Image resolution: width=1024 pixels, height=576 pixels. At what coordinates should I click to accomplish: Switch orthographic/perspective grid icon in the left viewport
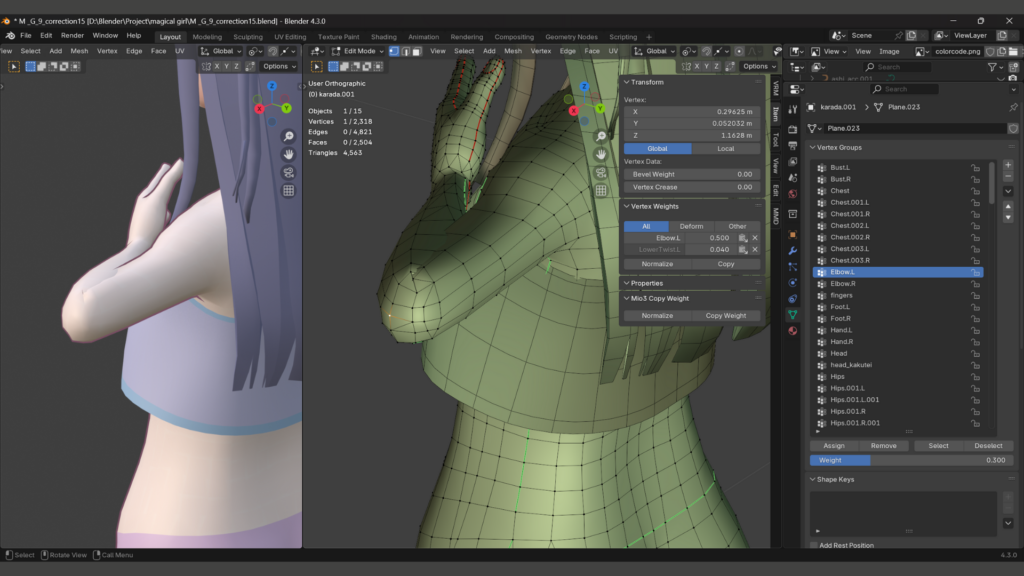[288, 190]
